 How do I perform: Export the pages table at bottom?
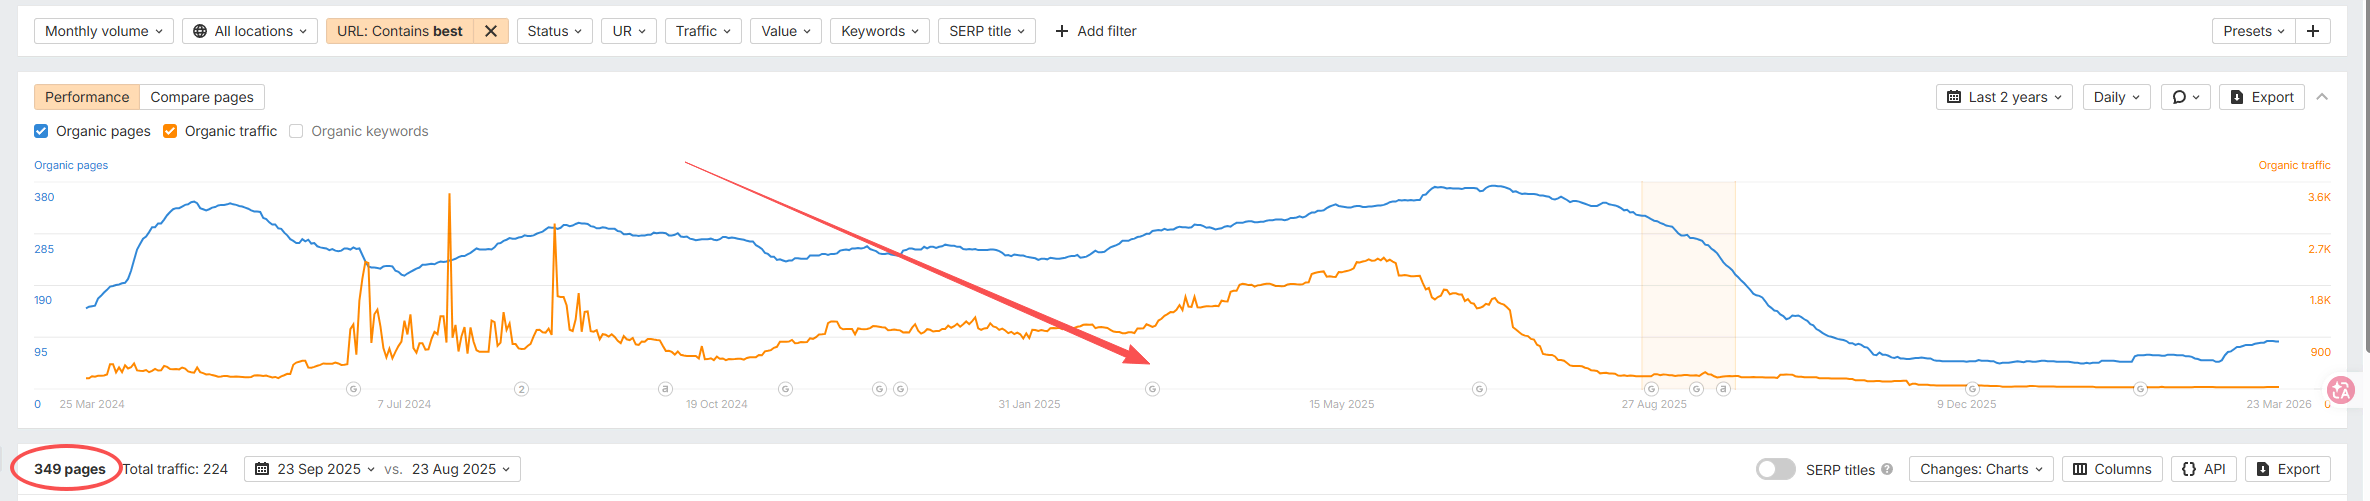click(2288, 469)
